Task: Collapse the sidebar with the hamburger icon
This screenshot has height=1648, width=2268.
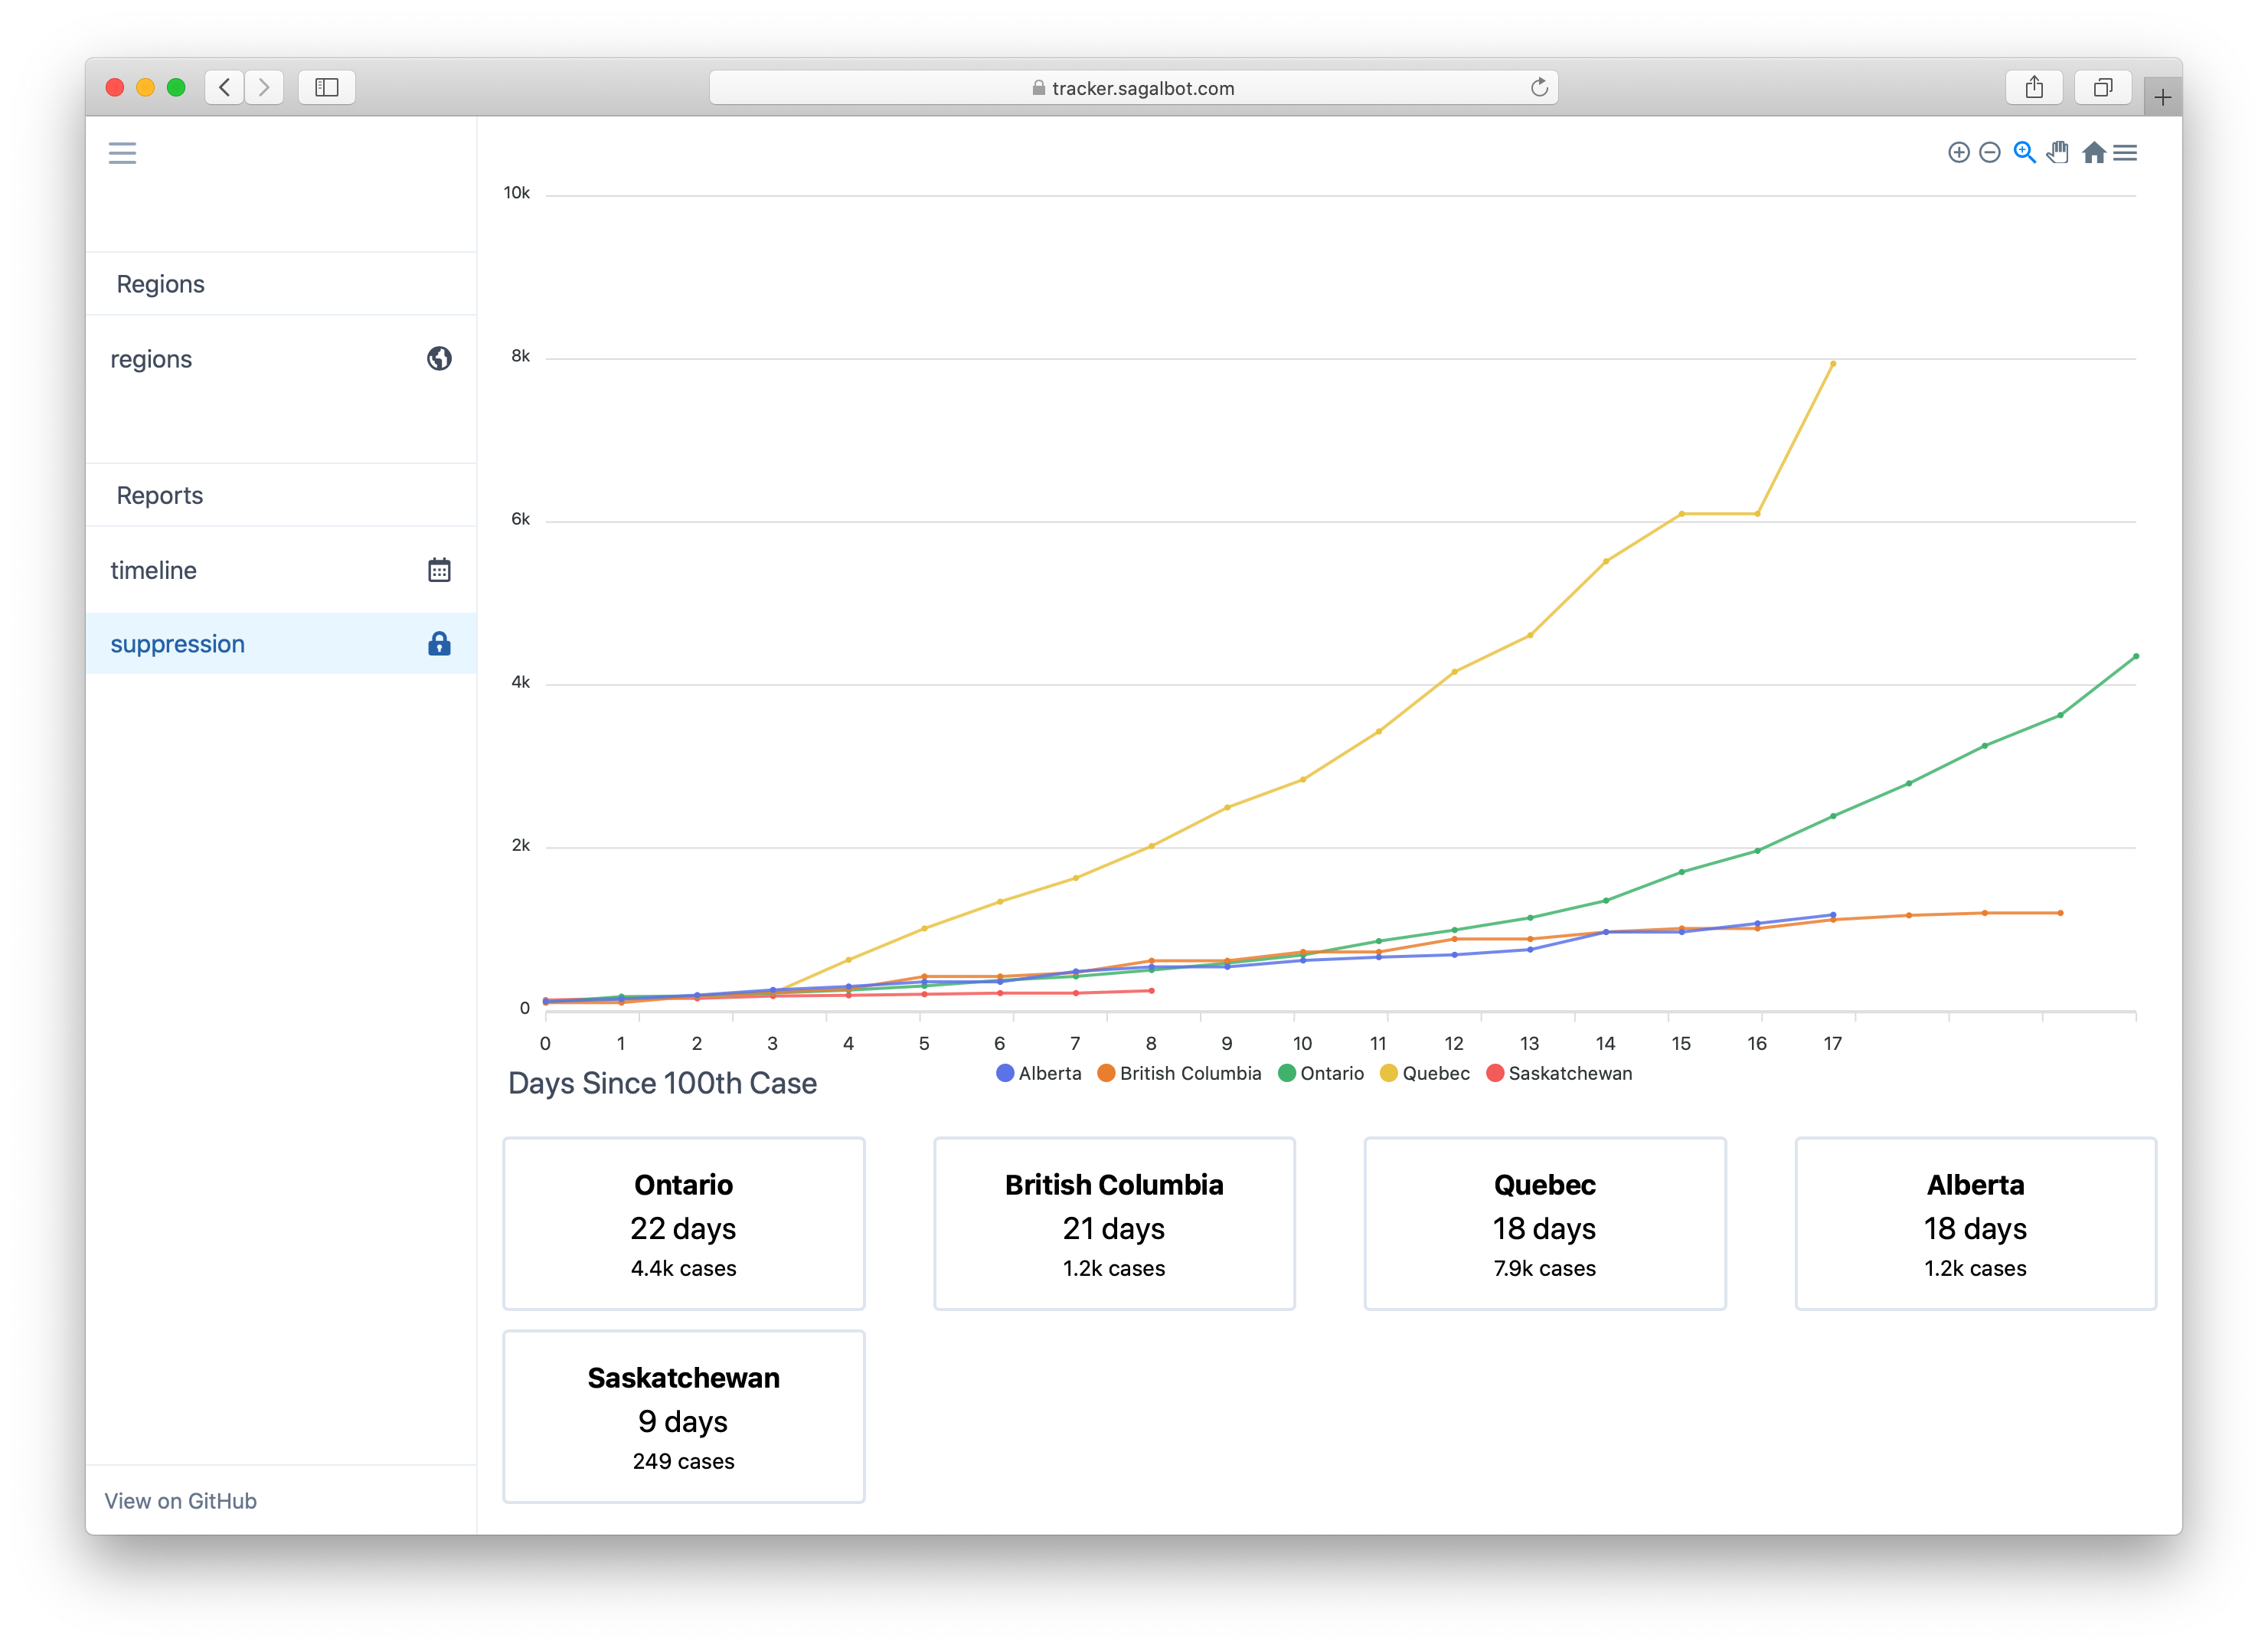Action: [122, 152]
